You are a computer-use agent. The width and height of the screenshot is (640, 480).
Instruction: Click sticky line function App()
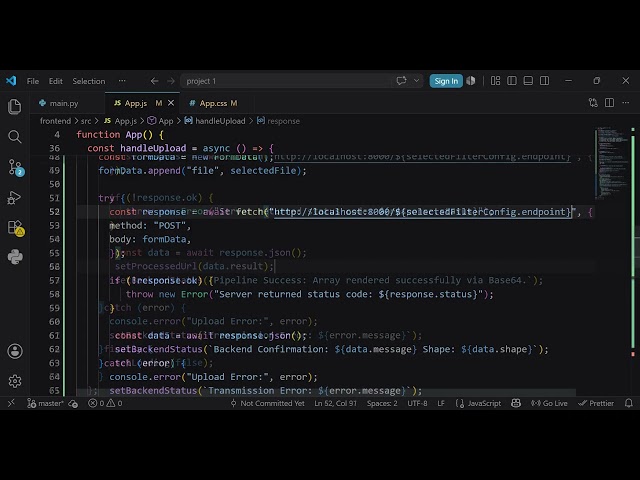coord(120,134)
